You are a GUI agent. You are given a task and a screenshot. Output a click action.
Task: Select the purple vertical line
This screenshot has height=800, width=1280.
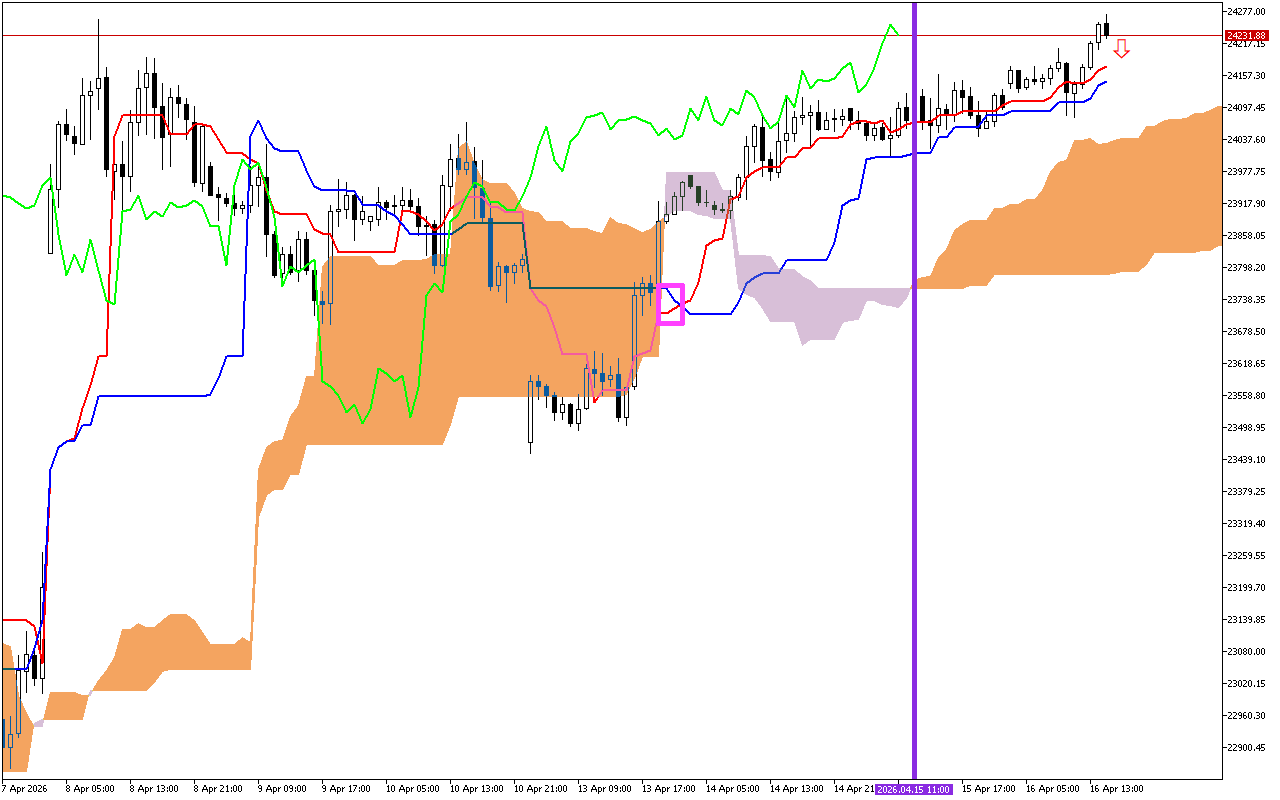click(914, 400)
